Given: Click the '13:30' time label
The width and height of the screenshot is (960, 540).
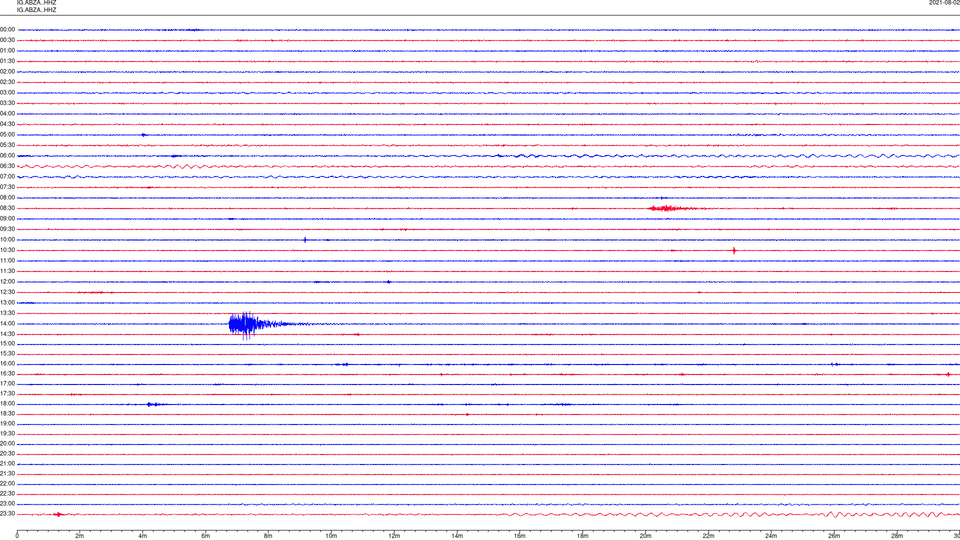Looking at the screenshot, I should 7,313.
